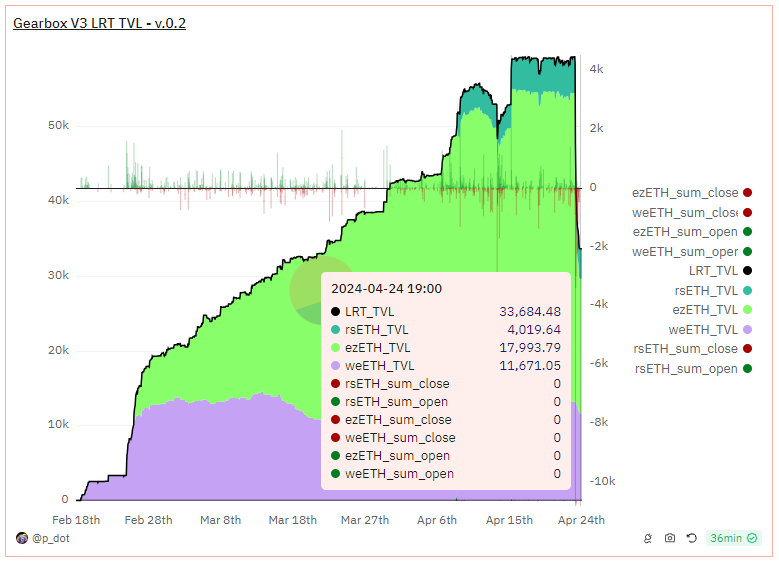Hide the ezETH_sum_open series in the legend
The height and width of the screenshot is (561, 779).
coord(692,232)
